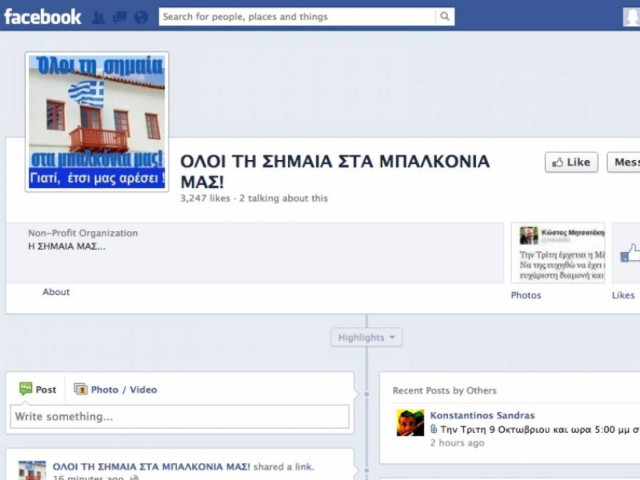Click page title ΟΛΟΙ ΤΗ ΣΗΜΑΙΑ heading
Image resolution: width=640 pixels, height=480 pixels.
tap(335, 171)
